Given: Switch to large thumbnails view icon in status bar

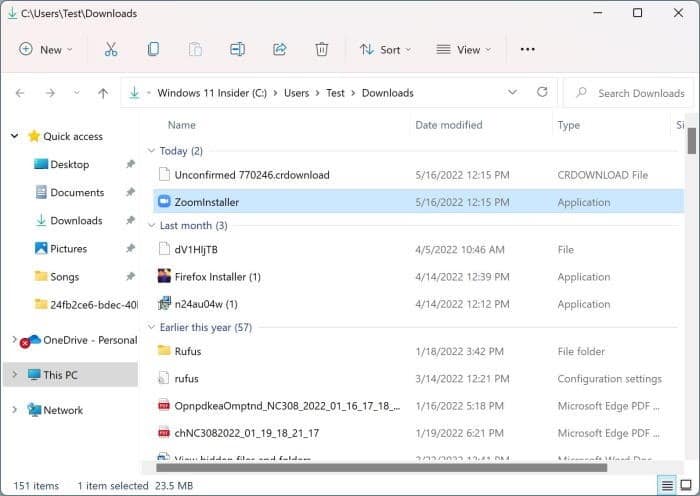Looking at the screenshot, I should [686, 485].
